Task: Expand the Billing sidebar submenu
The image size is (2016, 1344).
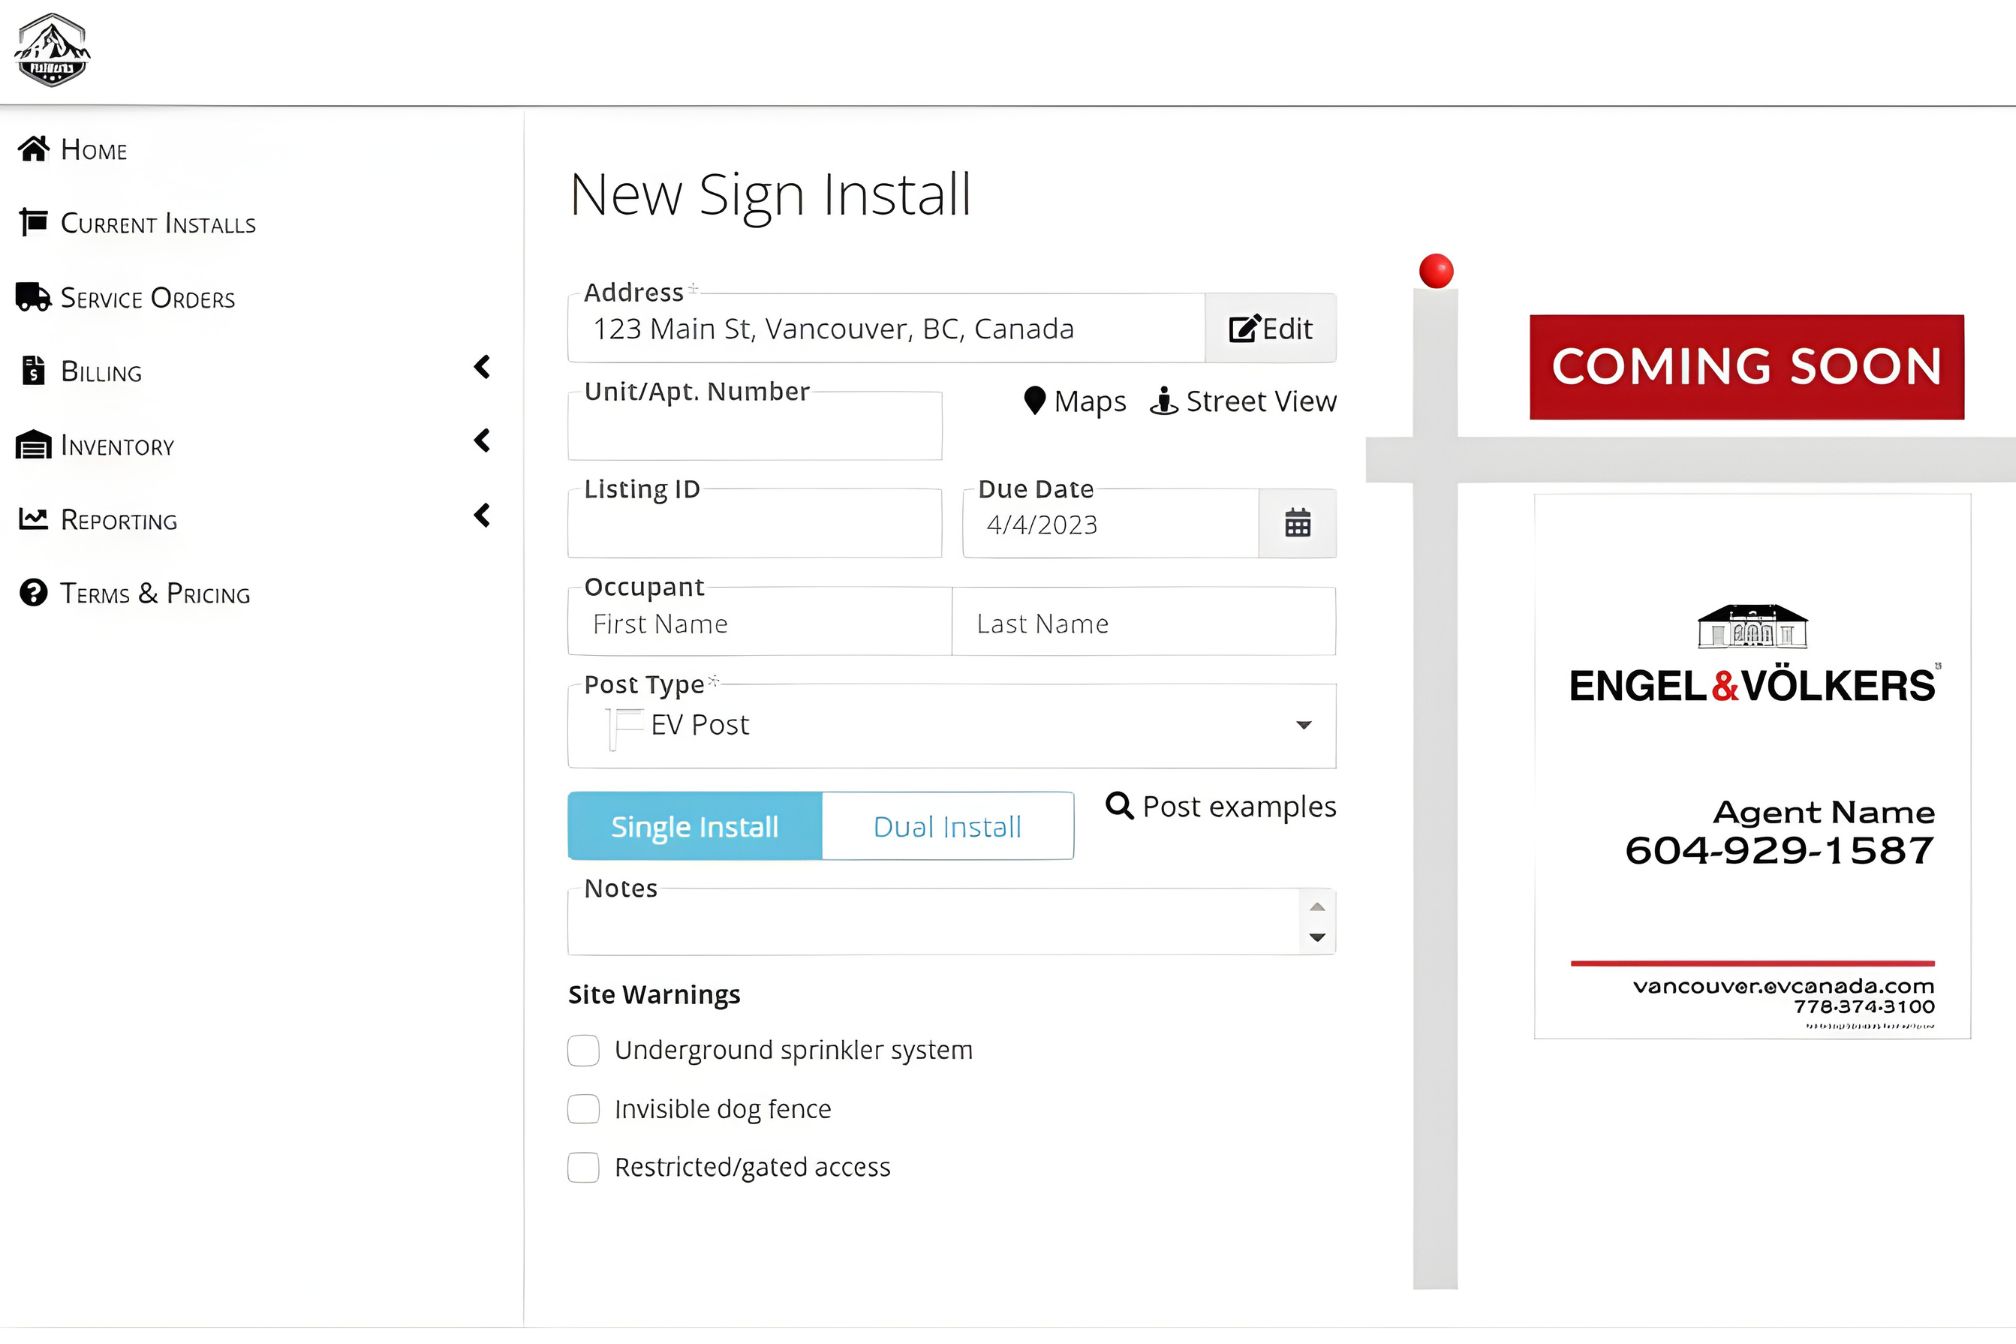Action: 482,367
